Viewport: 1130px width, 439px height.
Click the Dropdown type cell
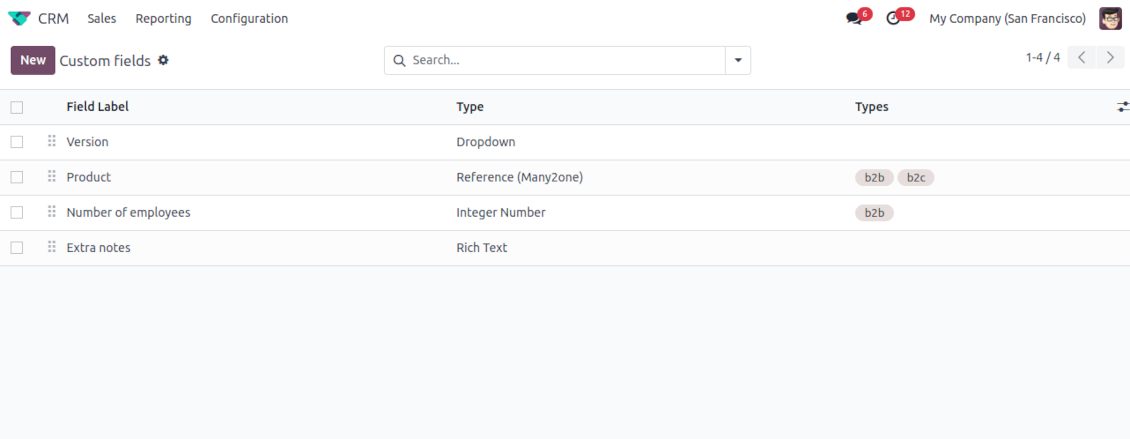pos(486,142)
